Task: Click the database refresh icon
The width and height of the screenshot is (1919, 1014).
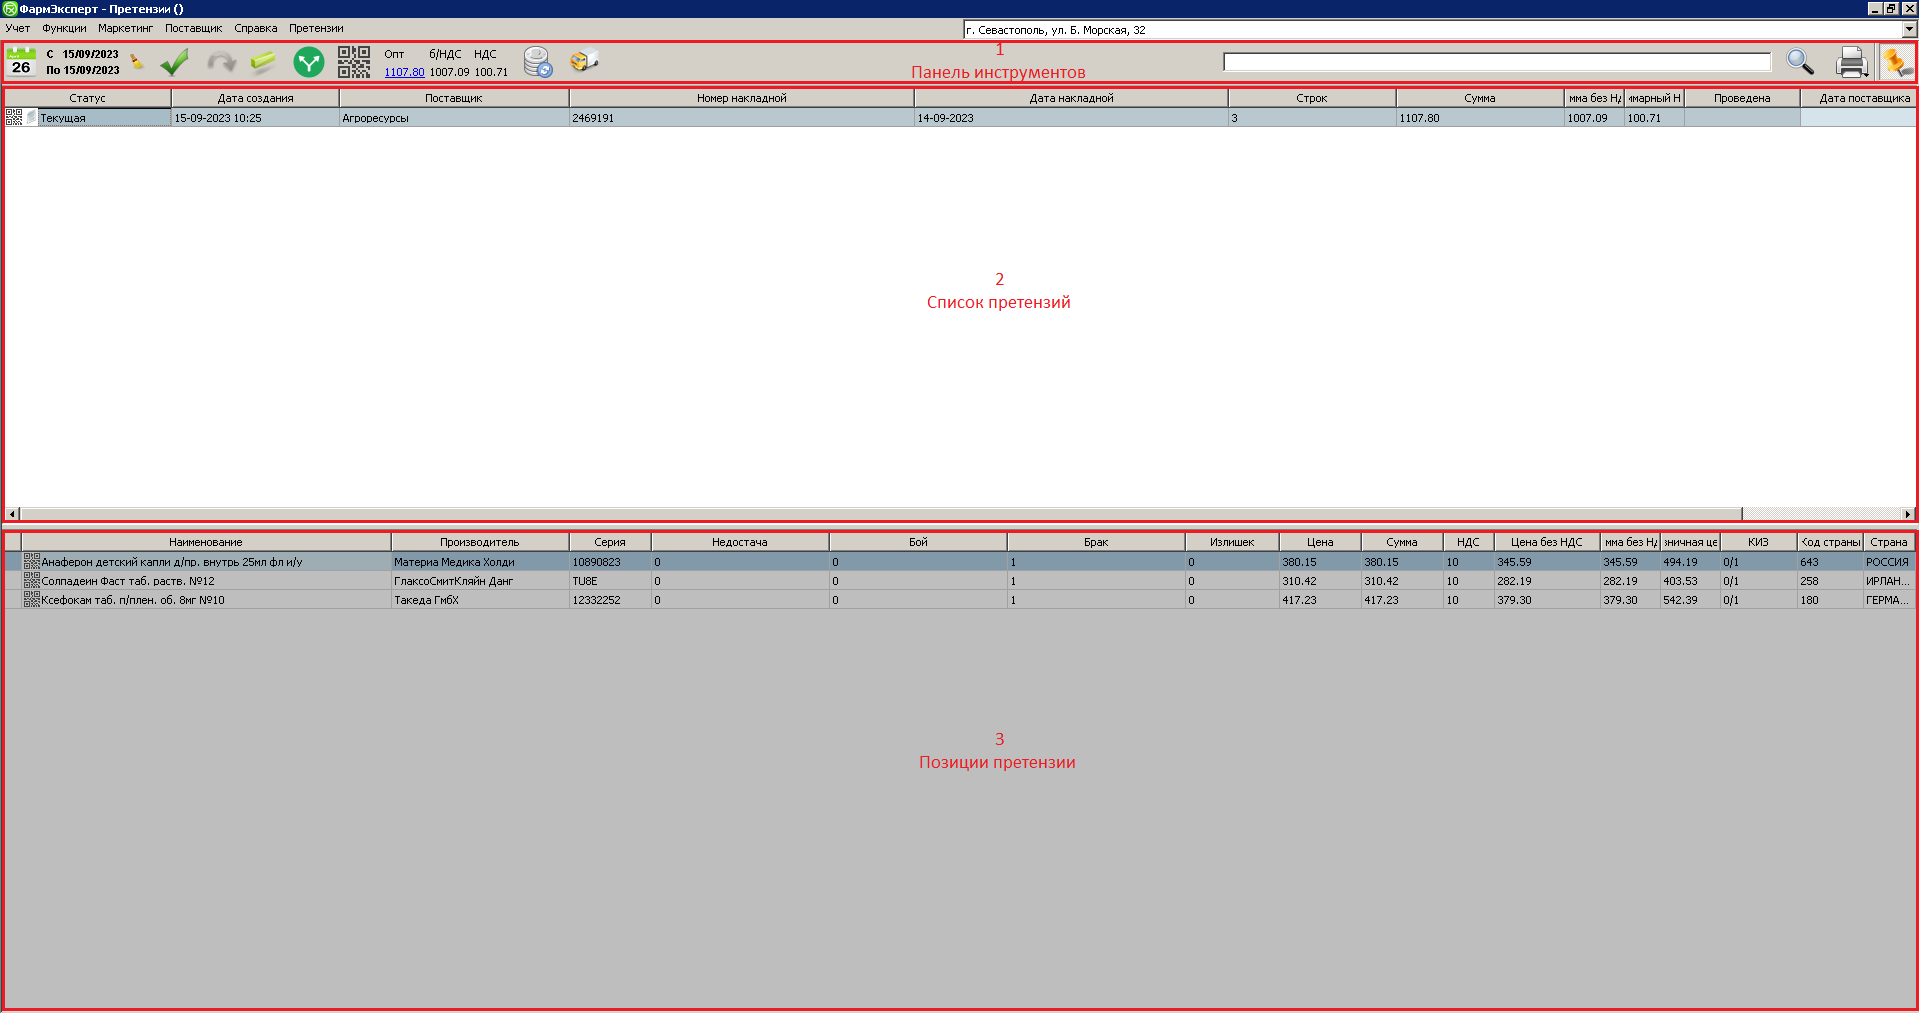Action: [538, 62]
